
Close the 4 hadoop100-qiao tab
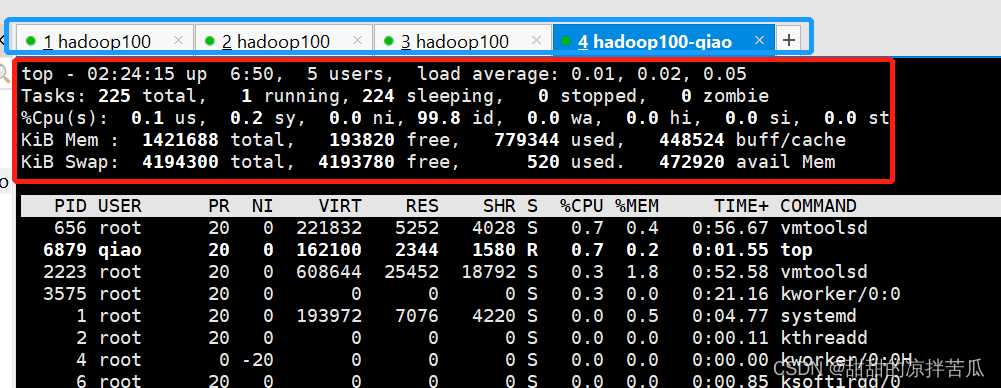click(759, 40)
